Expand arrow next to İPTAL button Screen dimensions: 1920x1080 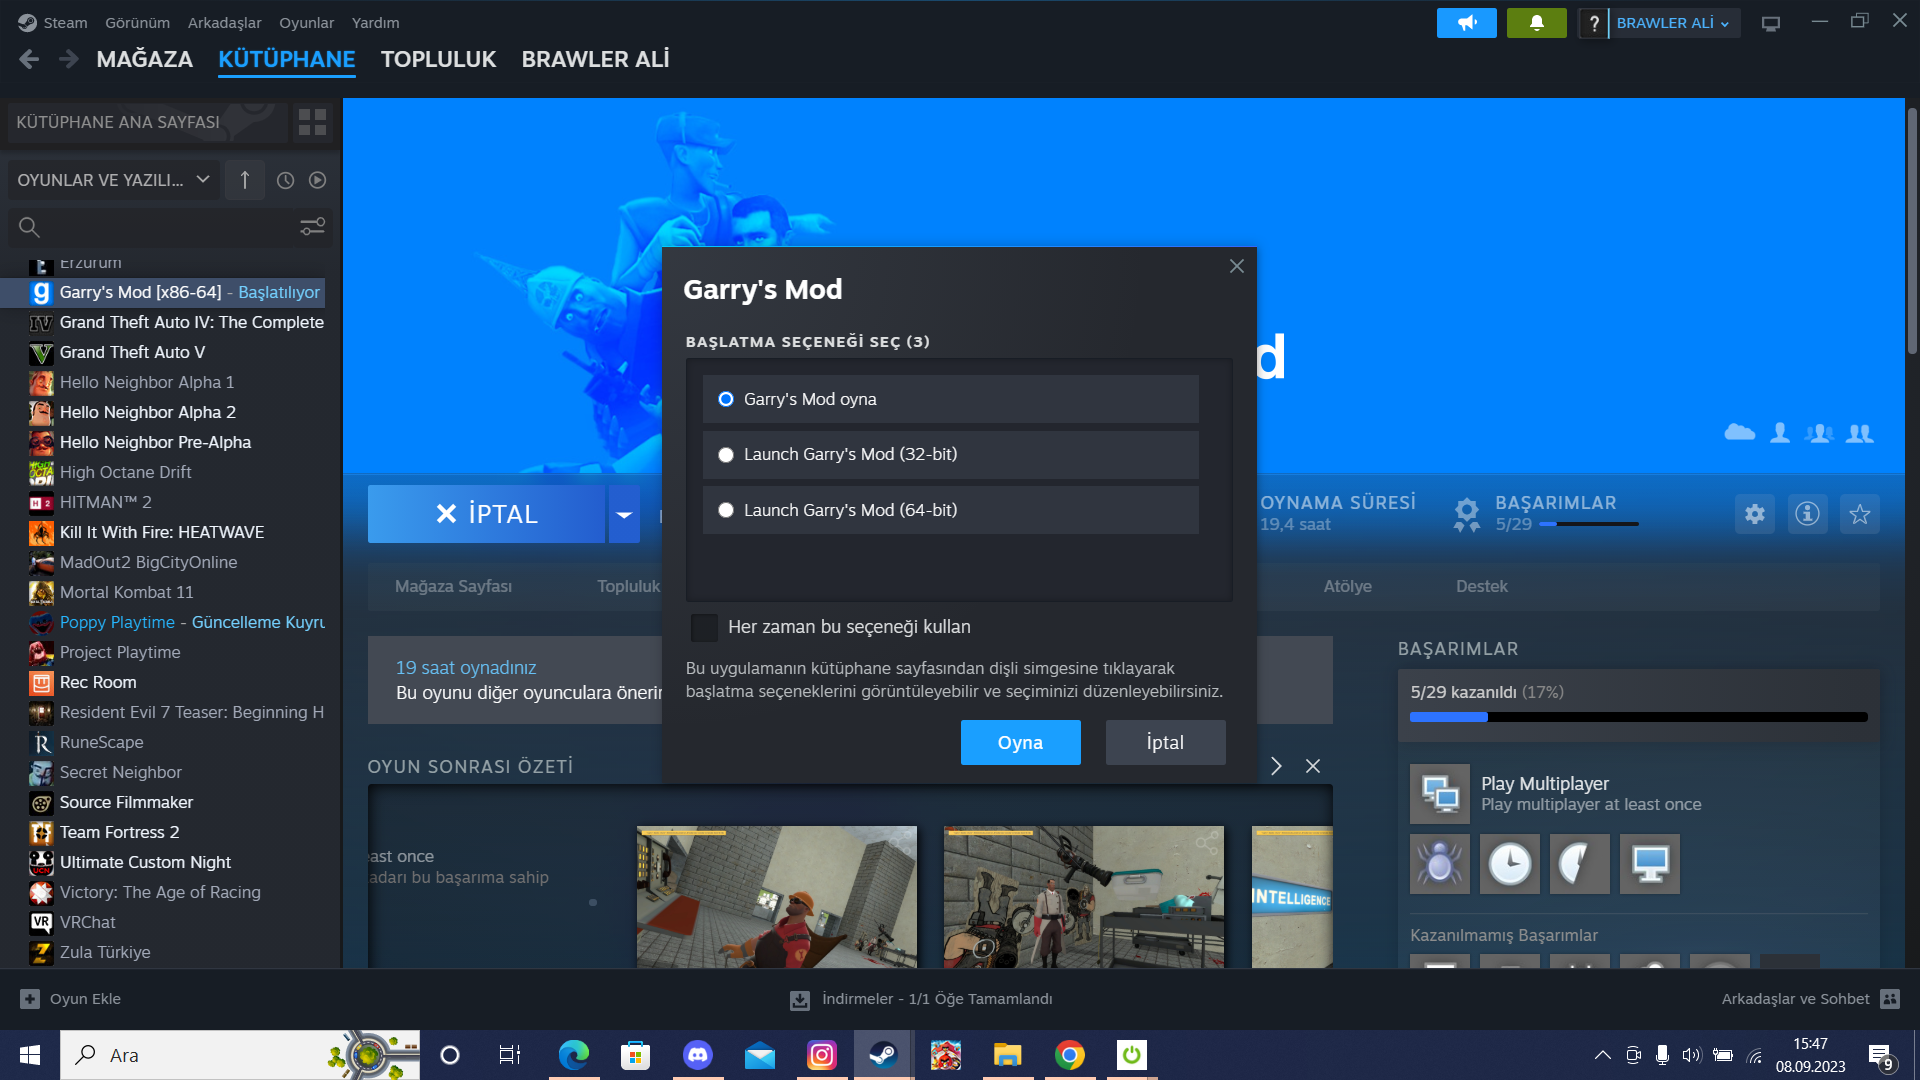coord(624,515)
